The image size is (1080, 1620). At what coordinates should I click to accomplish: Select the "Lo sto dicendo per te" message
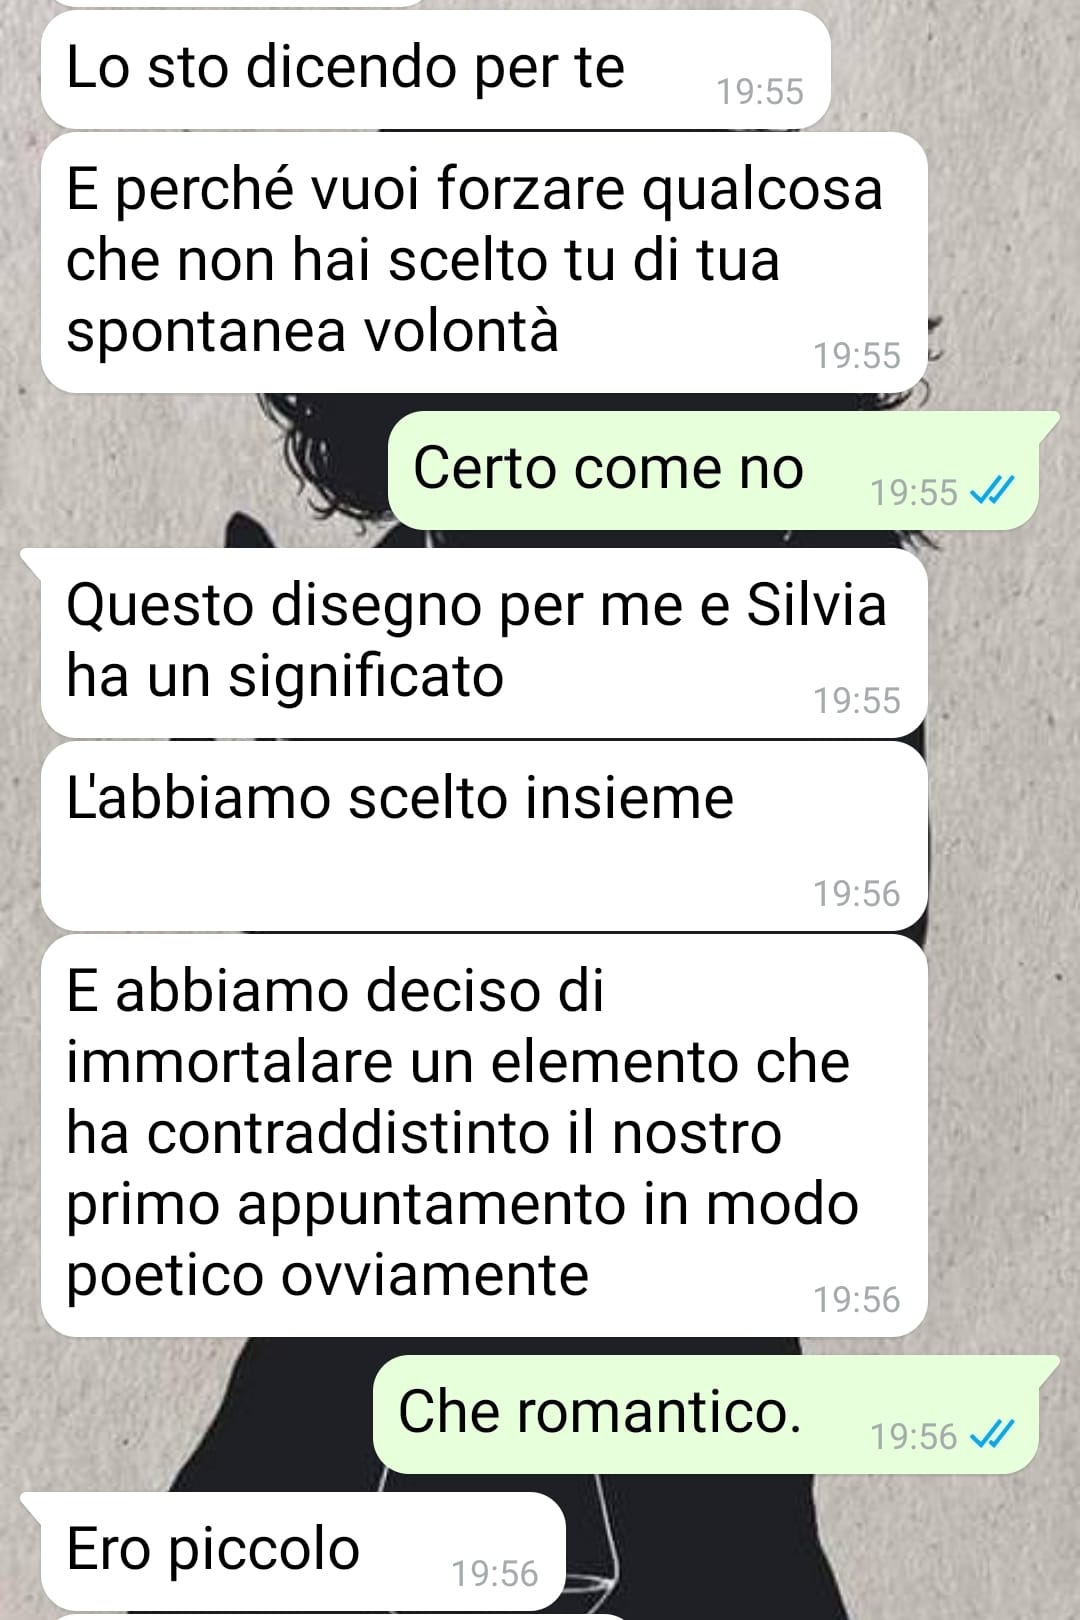(436, 69)
